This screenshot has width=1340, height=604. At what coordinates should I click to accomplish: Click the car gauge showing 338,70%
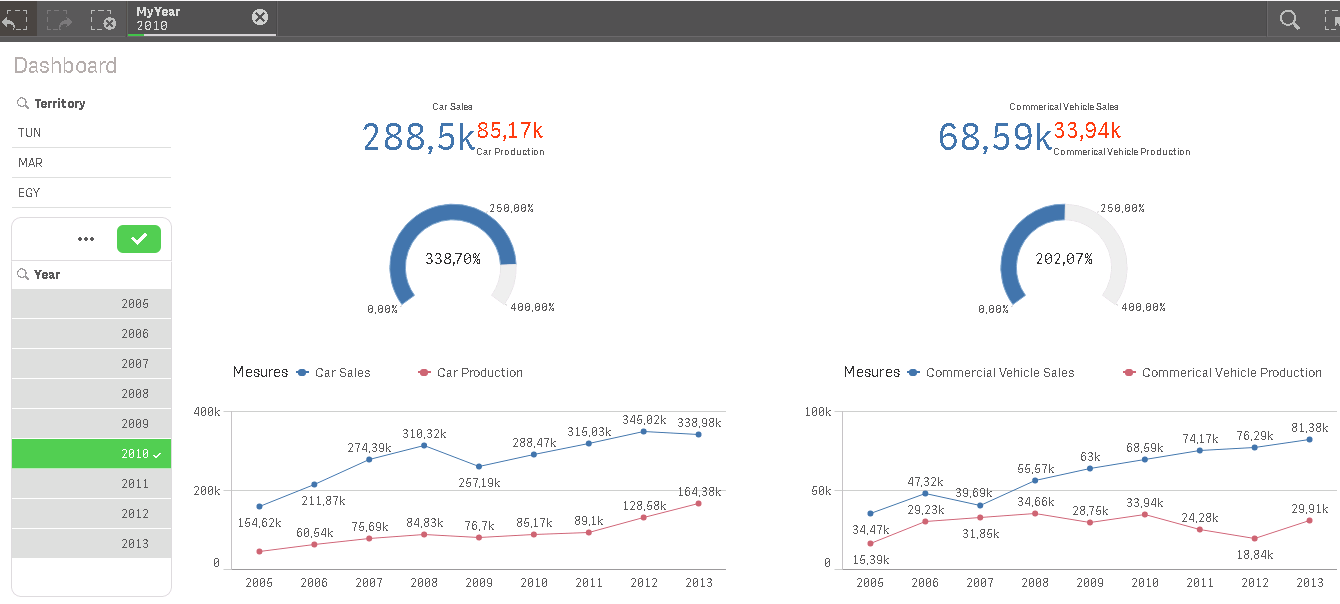(x=452, y=258)
